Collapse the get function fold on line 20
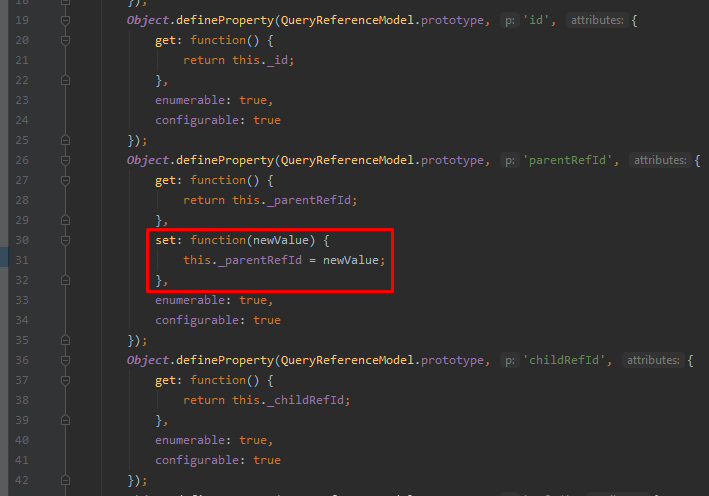This screenshot has height=496, width=709. (66, 40)
